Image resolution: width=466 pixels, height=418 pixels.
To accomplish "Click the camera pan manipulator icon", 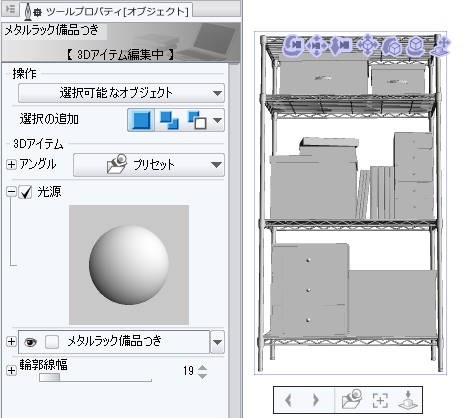I will click(x=316, y=45).
